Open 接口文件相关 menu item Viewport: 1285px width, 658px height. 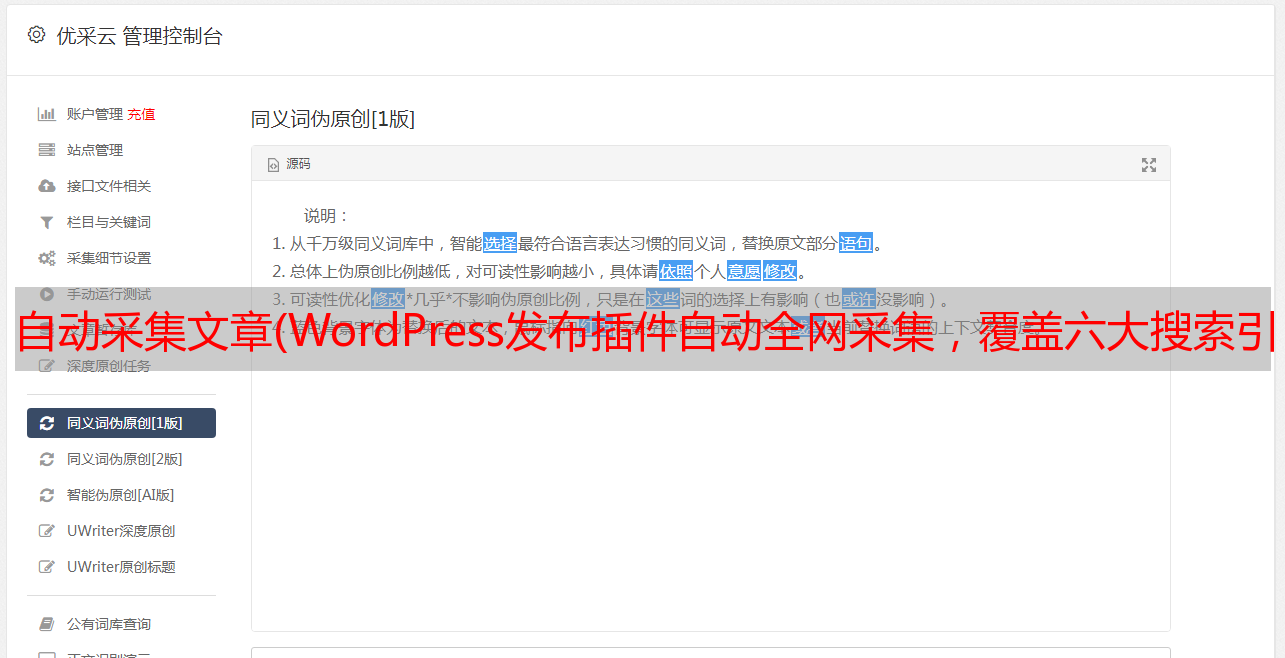[109, 186]
